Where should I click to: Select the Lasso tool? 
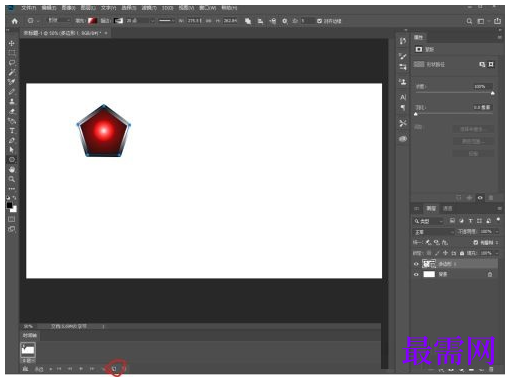click(x=12, y=63)
